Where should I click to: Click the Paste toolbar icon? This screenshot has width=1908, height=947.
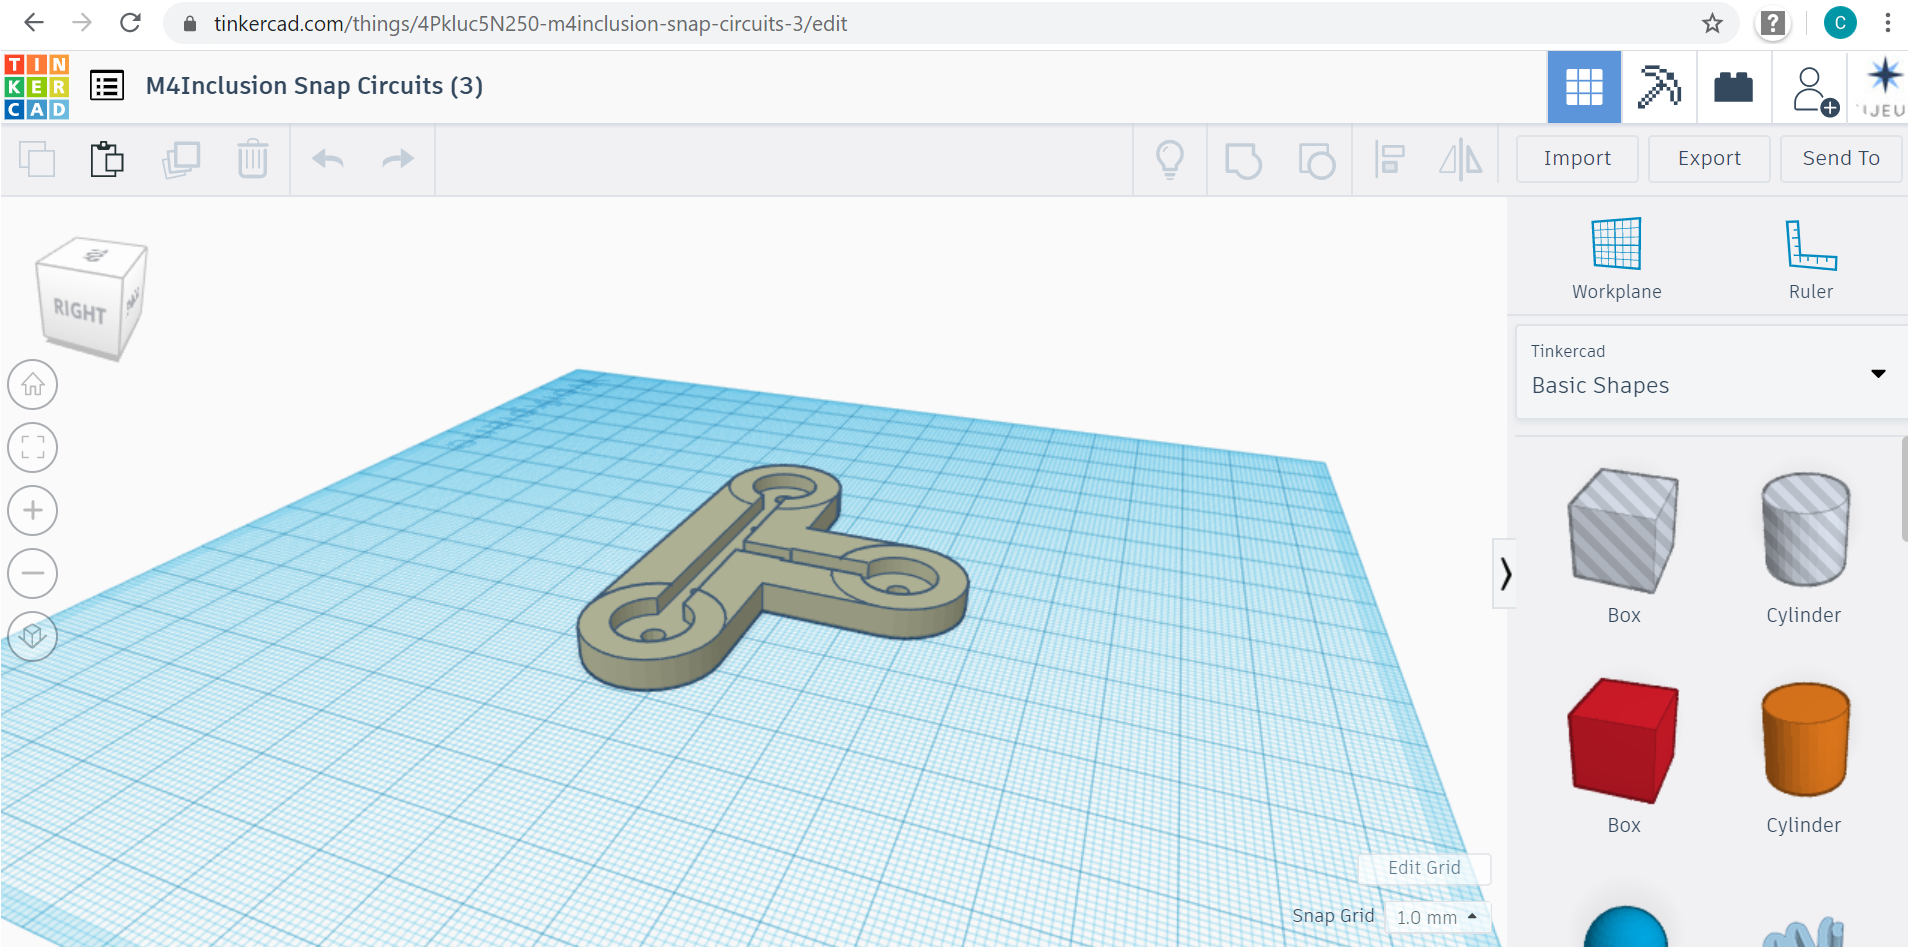[x=107, y=159]
